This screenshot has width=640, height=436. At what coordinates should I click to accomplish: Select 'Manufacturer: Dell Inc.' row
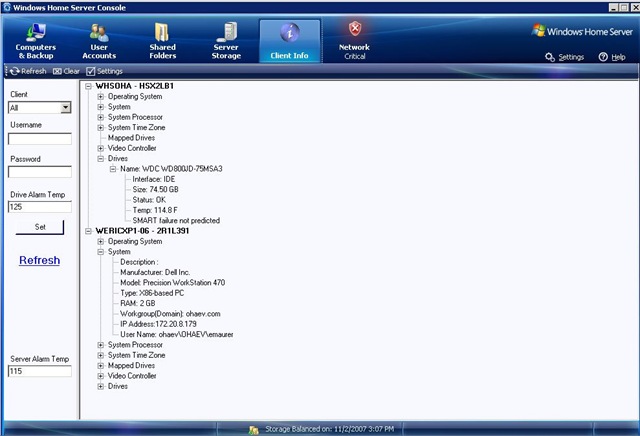point(155,272)
